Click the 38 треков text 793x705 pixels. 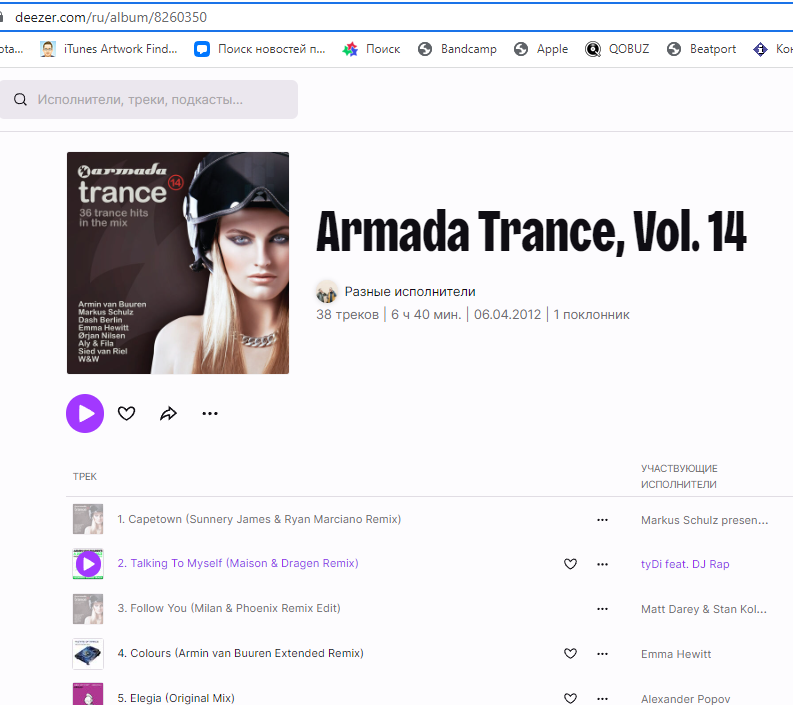point(347,315)
